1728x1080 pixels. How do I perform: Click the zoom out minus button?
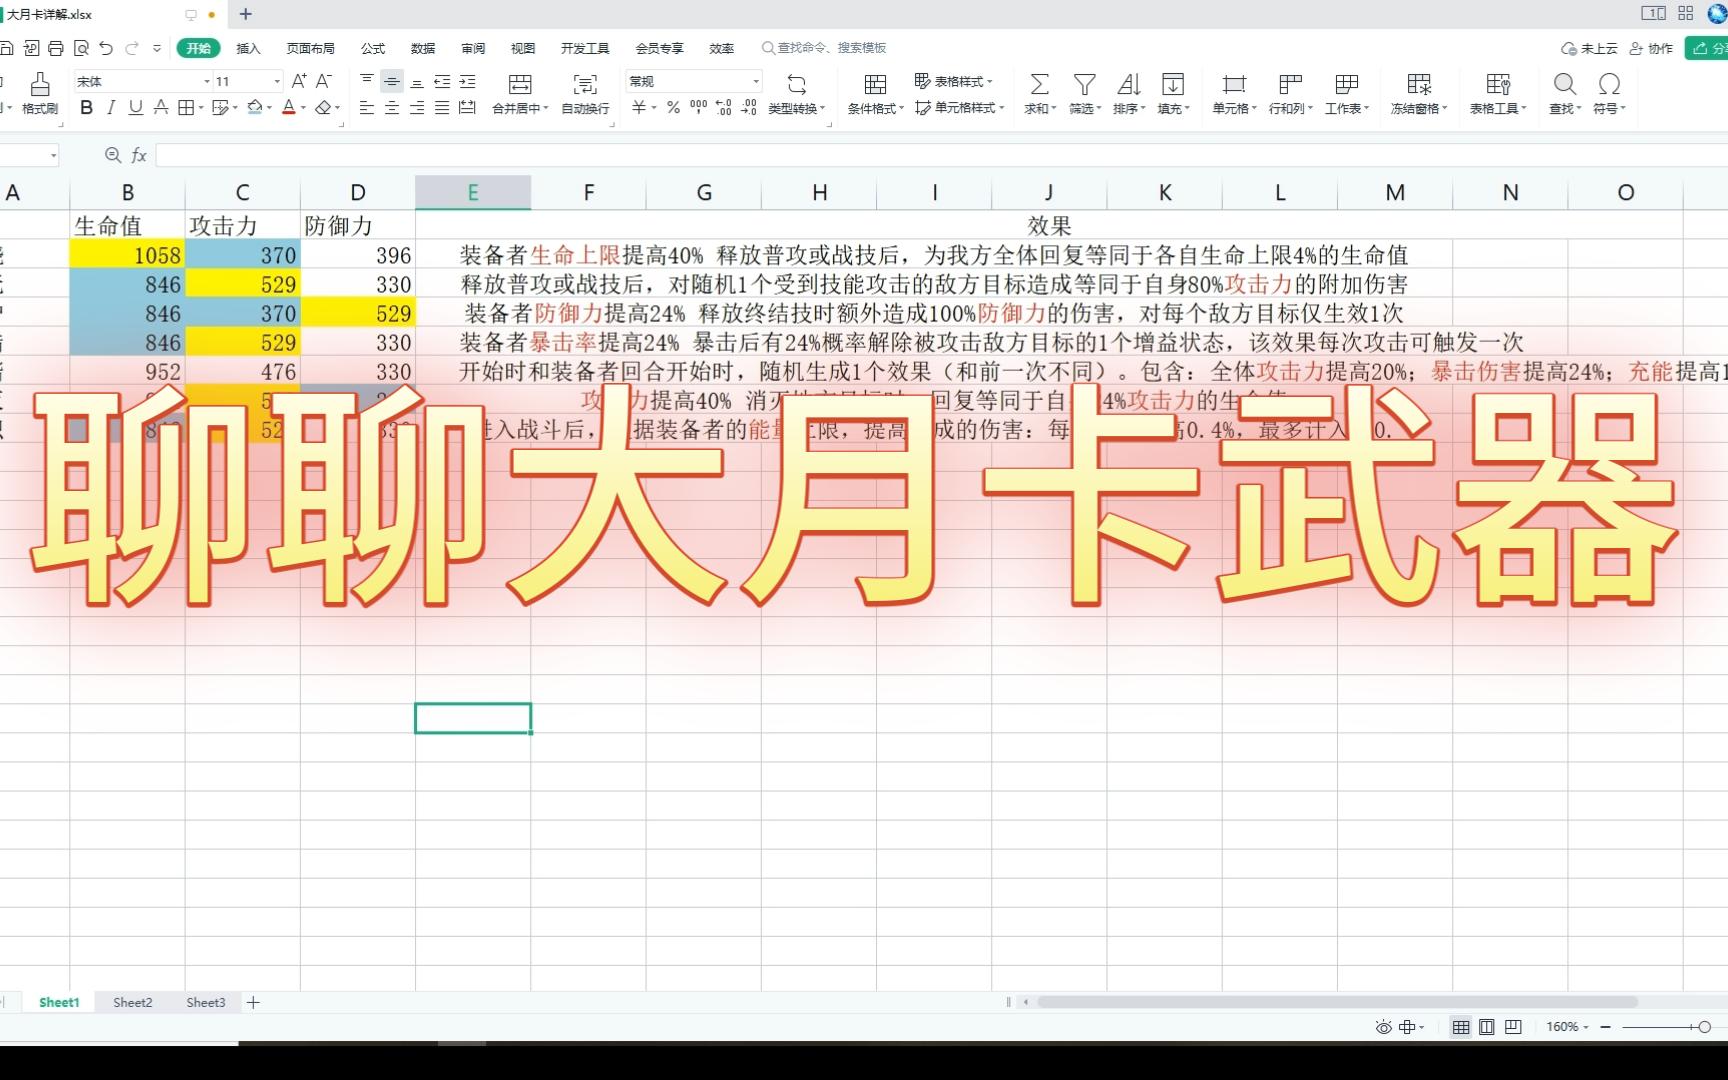[x=1606, y=1027]
